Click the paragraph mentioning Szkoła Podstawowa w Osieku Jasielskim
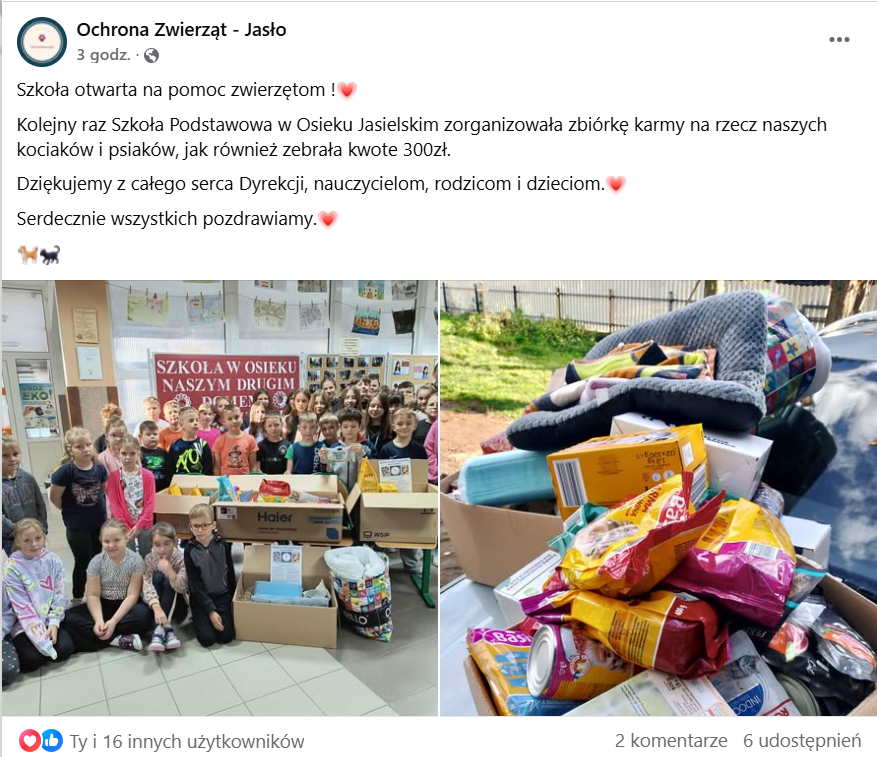The height and width of the screenshot is (757, 877). pos(422,137)
